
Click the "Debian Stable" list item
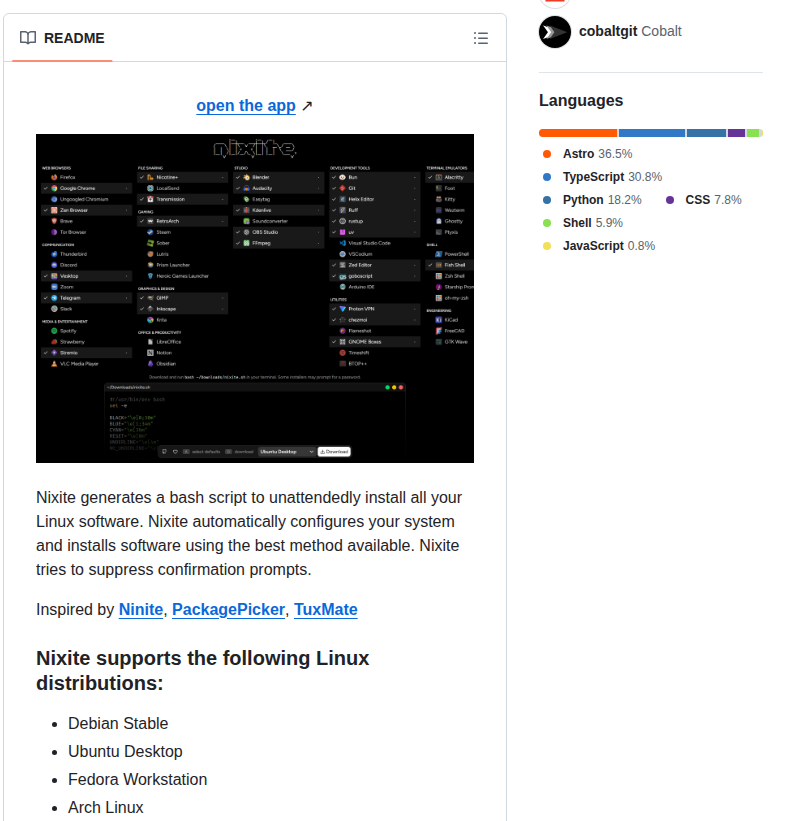pos(118,724)
